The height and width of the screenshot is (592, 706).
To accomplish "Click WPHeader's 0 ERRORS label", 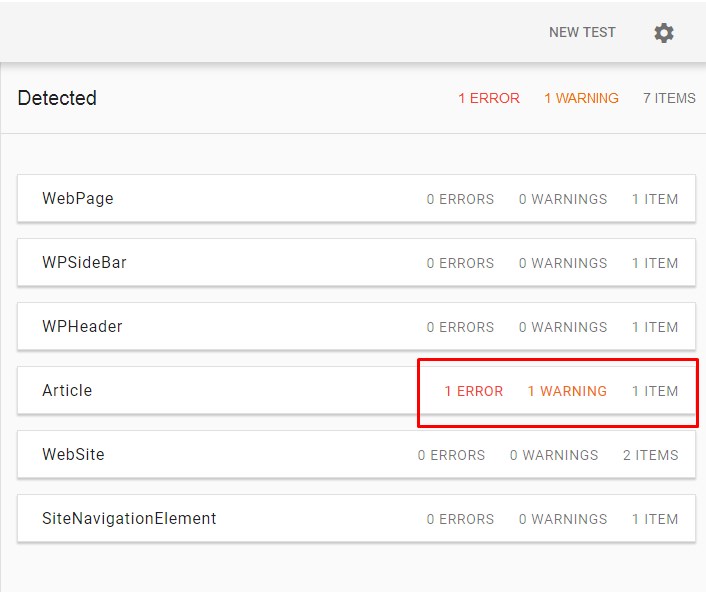I will coord(460,327).
